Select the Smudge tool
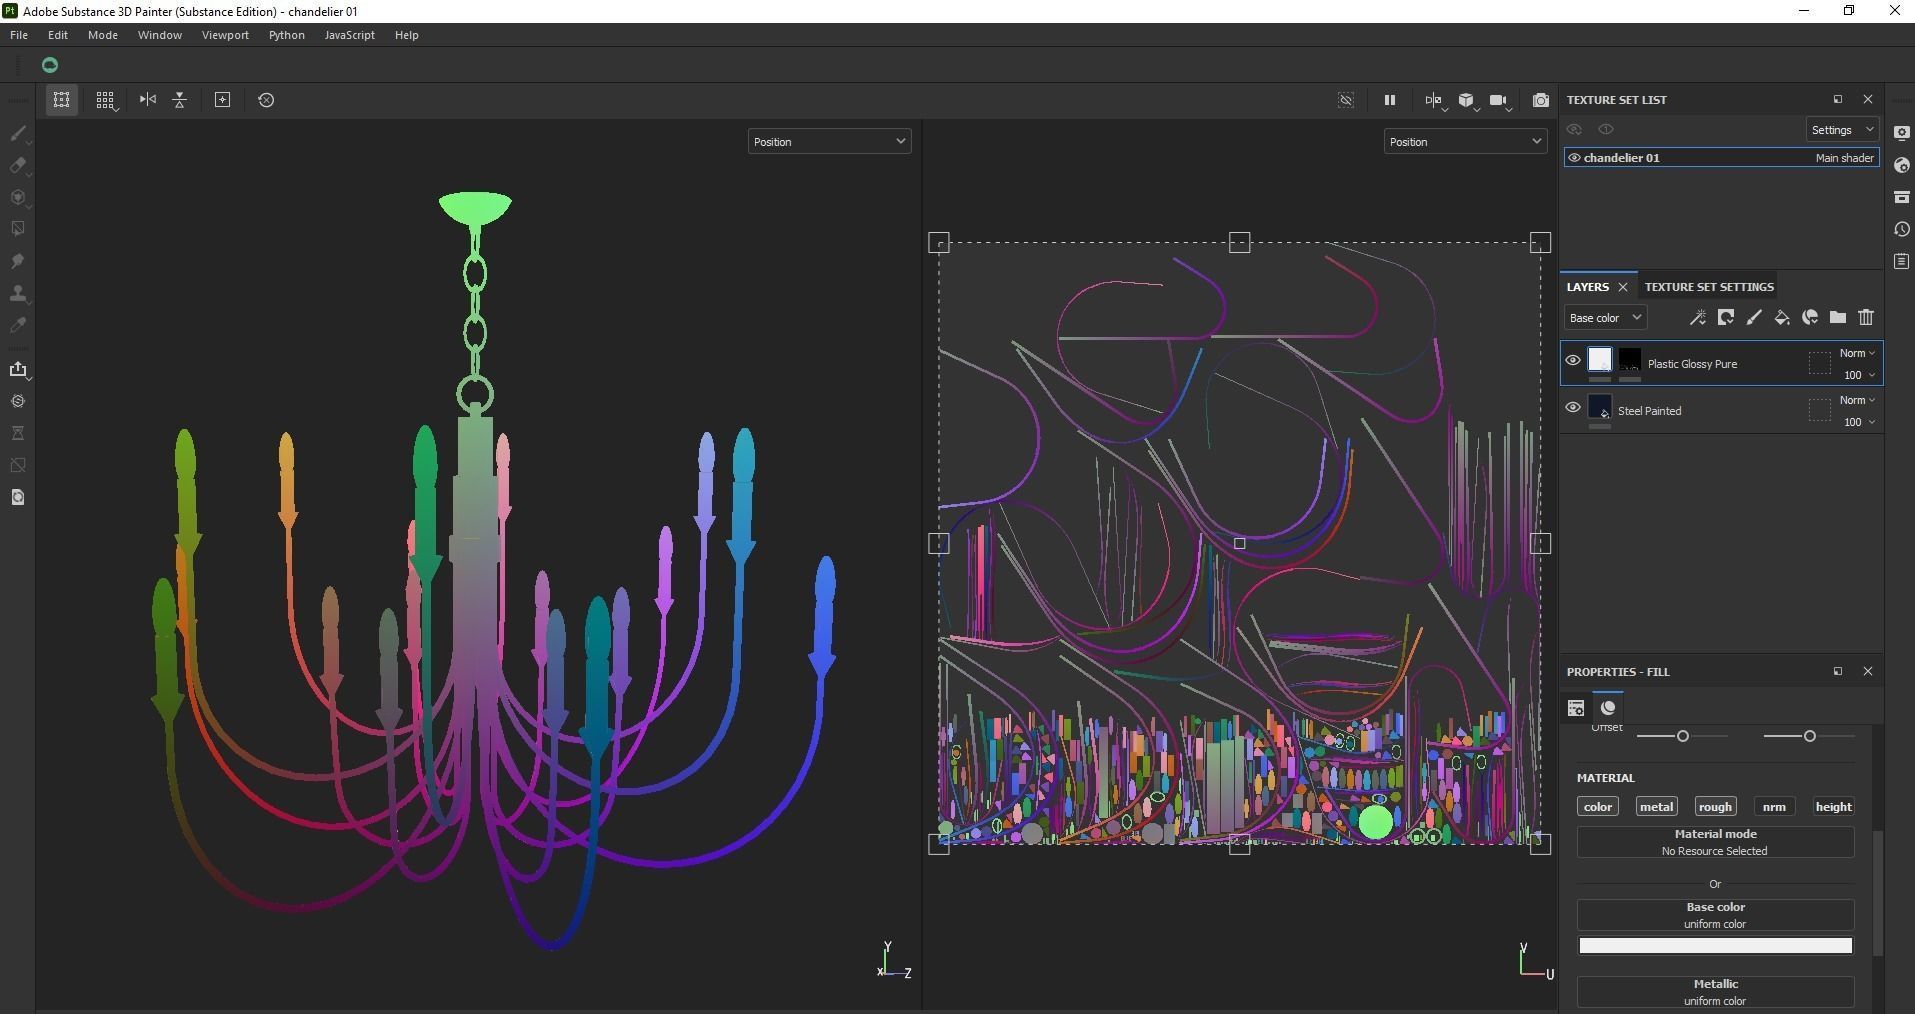 [x=18, y=261]
